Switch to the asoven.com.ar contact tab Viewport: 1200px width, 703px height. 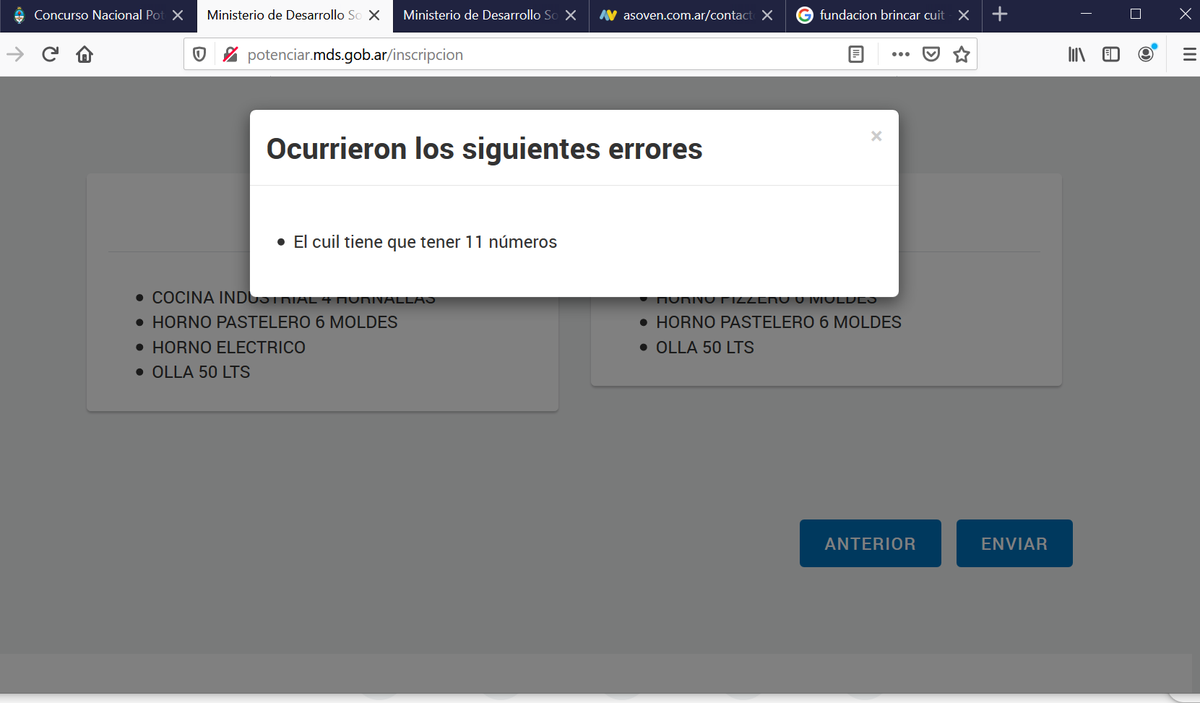pos(685,15)
